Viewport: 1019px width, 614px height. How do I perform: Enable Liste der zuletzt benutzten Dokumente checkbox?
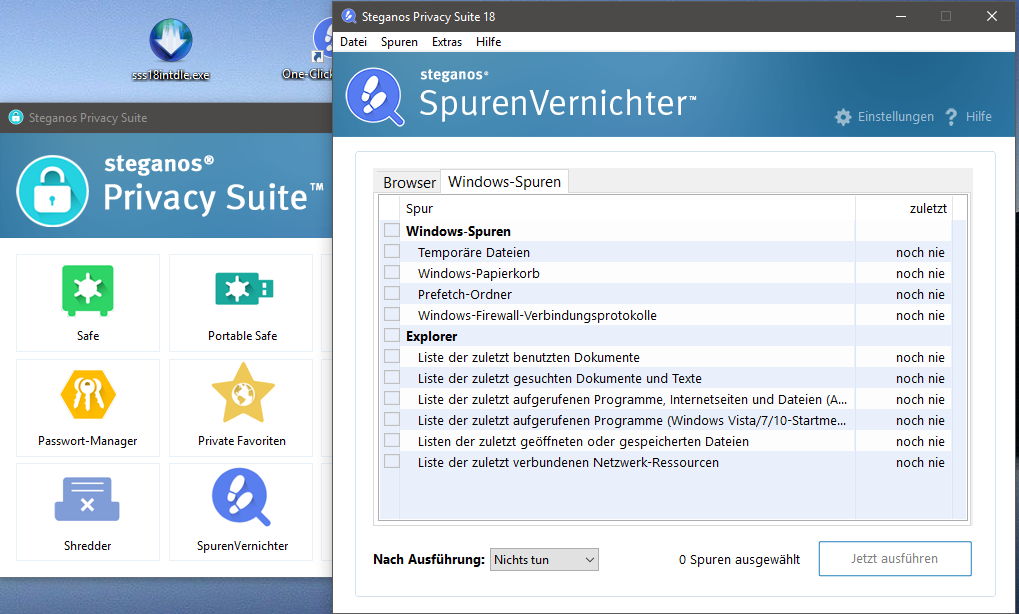pos(392,356)
